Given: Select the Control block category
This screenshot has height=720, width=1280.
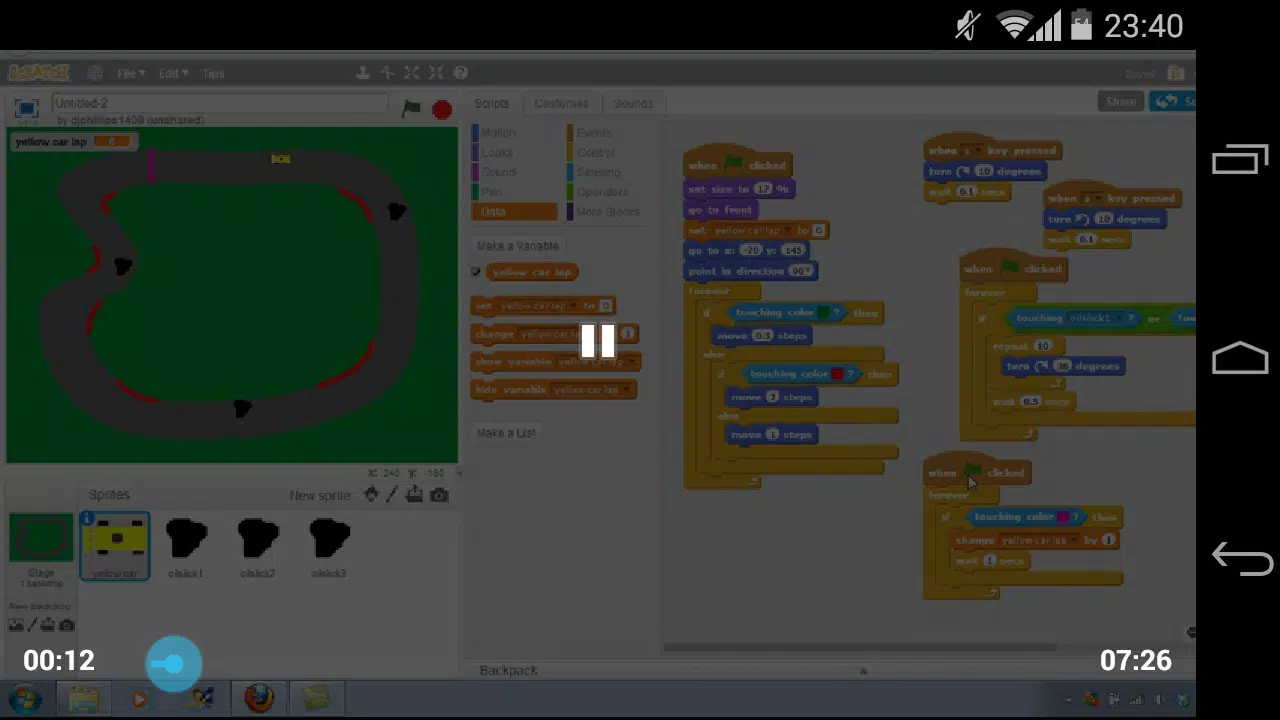Looking at the screenshot, I should [x=596, y=152].
